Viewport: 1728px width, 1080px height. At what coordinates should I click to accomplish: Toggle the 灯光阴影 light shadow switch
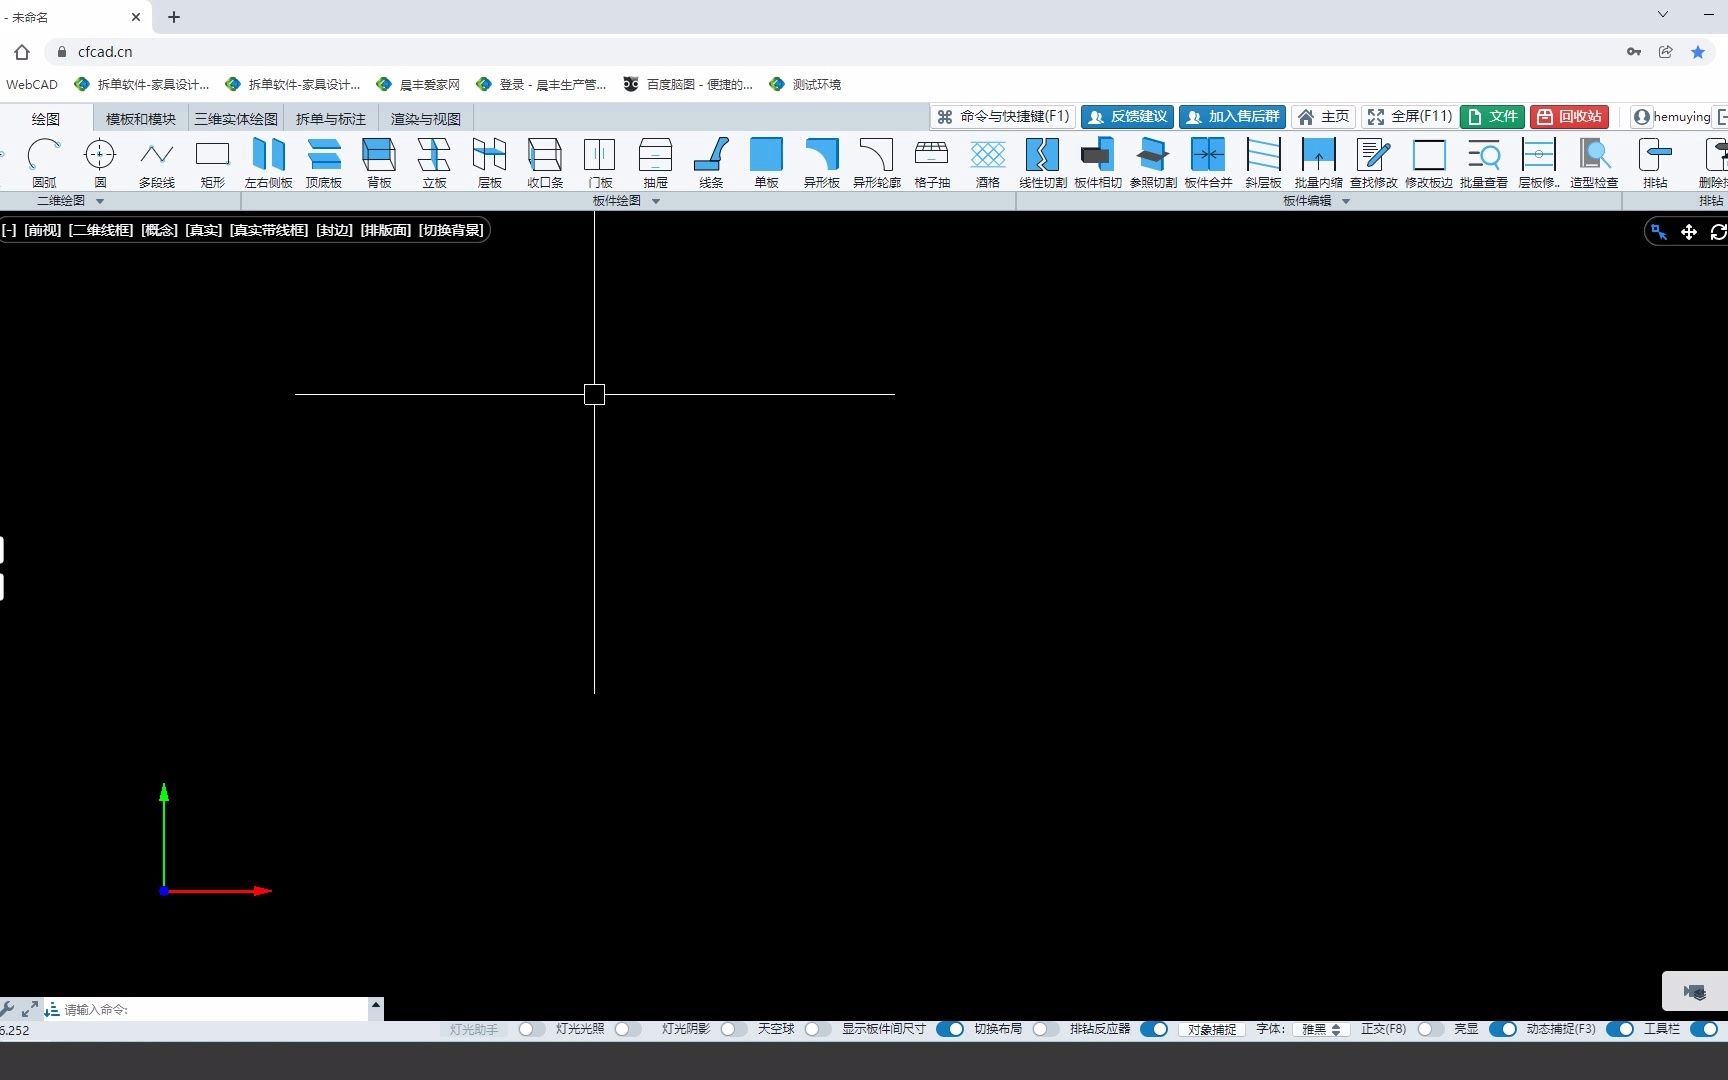(734, 1029)
